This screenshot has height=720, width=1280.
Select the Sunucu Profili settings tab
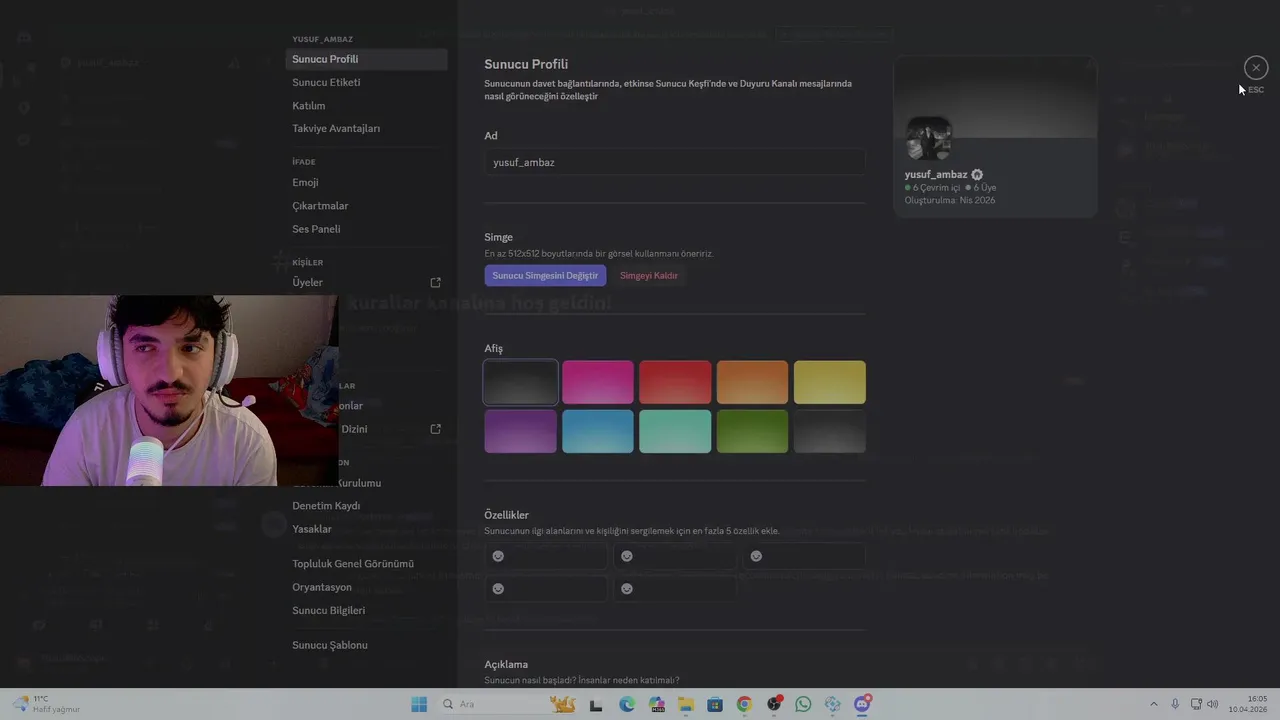click(x=366, y=59)
